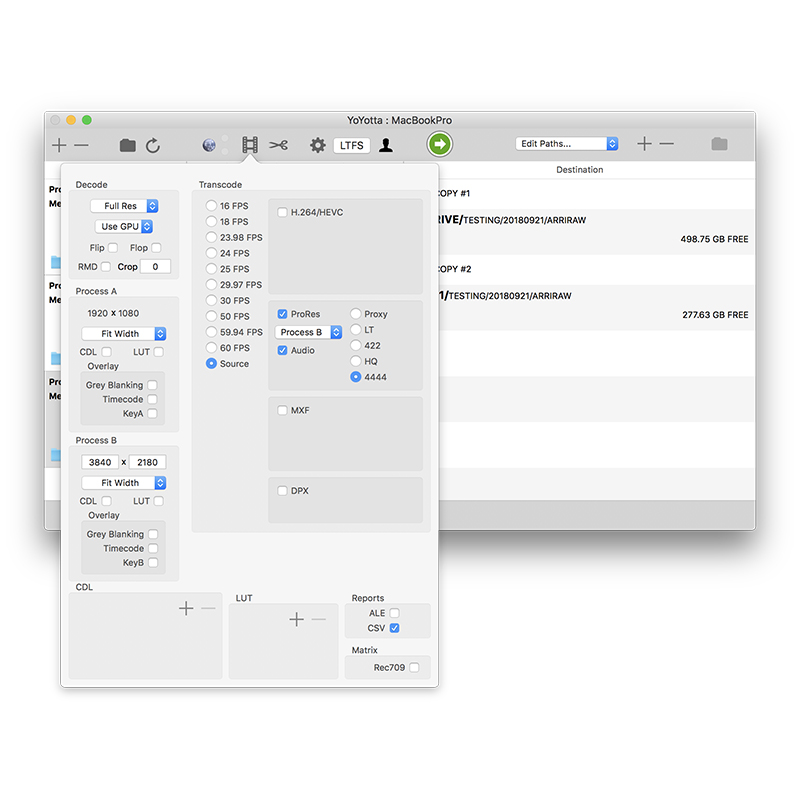Image resolution: width=800 pixels, height=800 pixels.
Task: Toggle the CSV reports checkbox
Action: (x=395, y=628)
